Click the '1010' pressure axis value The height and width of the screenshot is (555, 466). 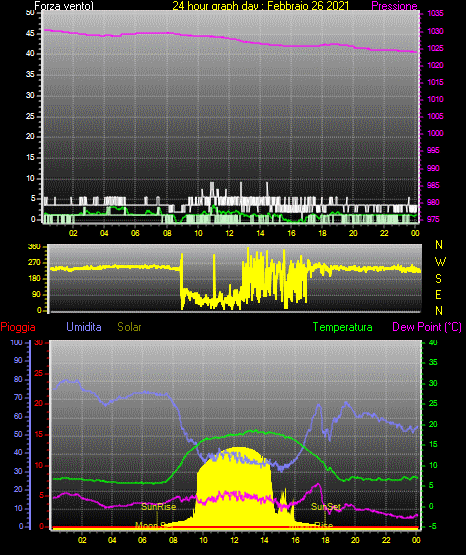[x=435, y=99]
